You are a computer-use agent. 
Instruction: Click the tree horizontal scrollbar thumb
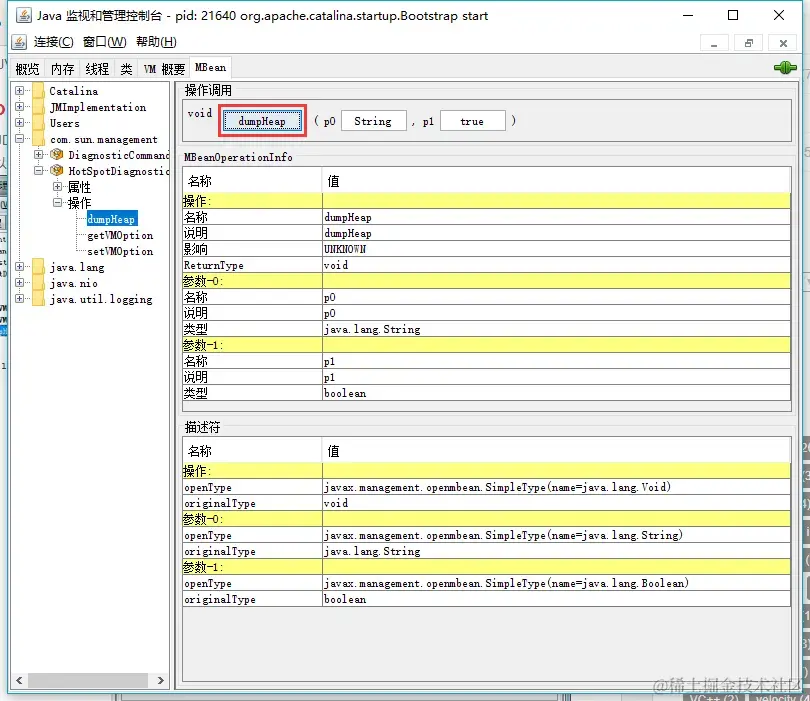[88, 680]
